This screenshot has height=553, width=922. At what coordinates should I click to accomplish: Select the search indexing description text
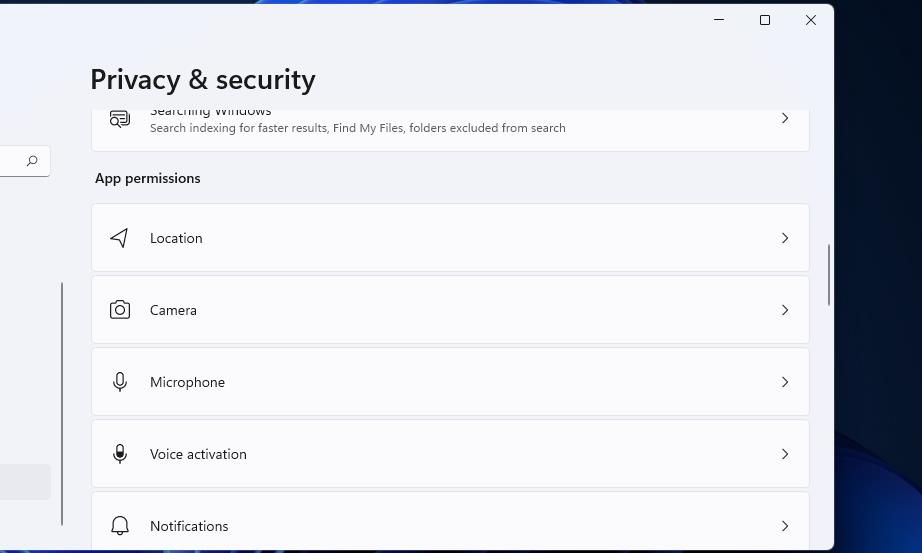(358, 128)
